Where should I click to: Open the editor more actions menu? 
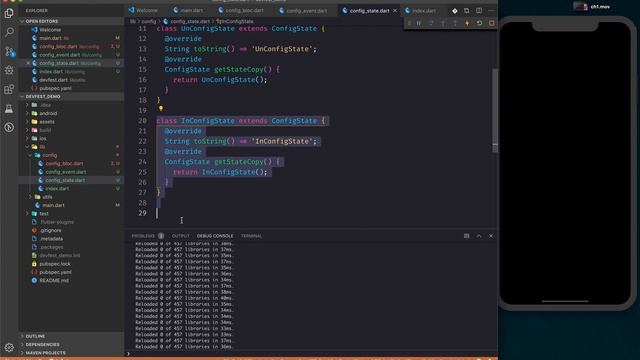pos(491,11)
